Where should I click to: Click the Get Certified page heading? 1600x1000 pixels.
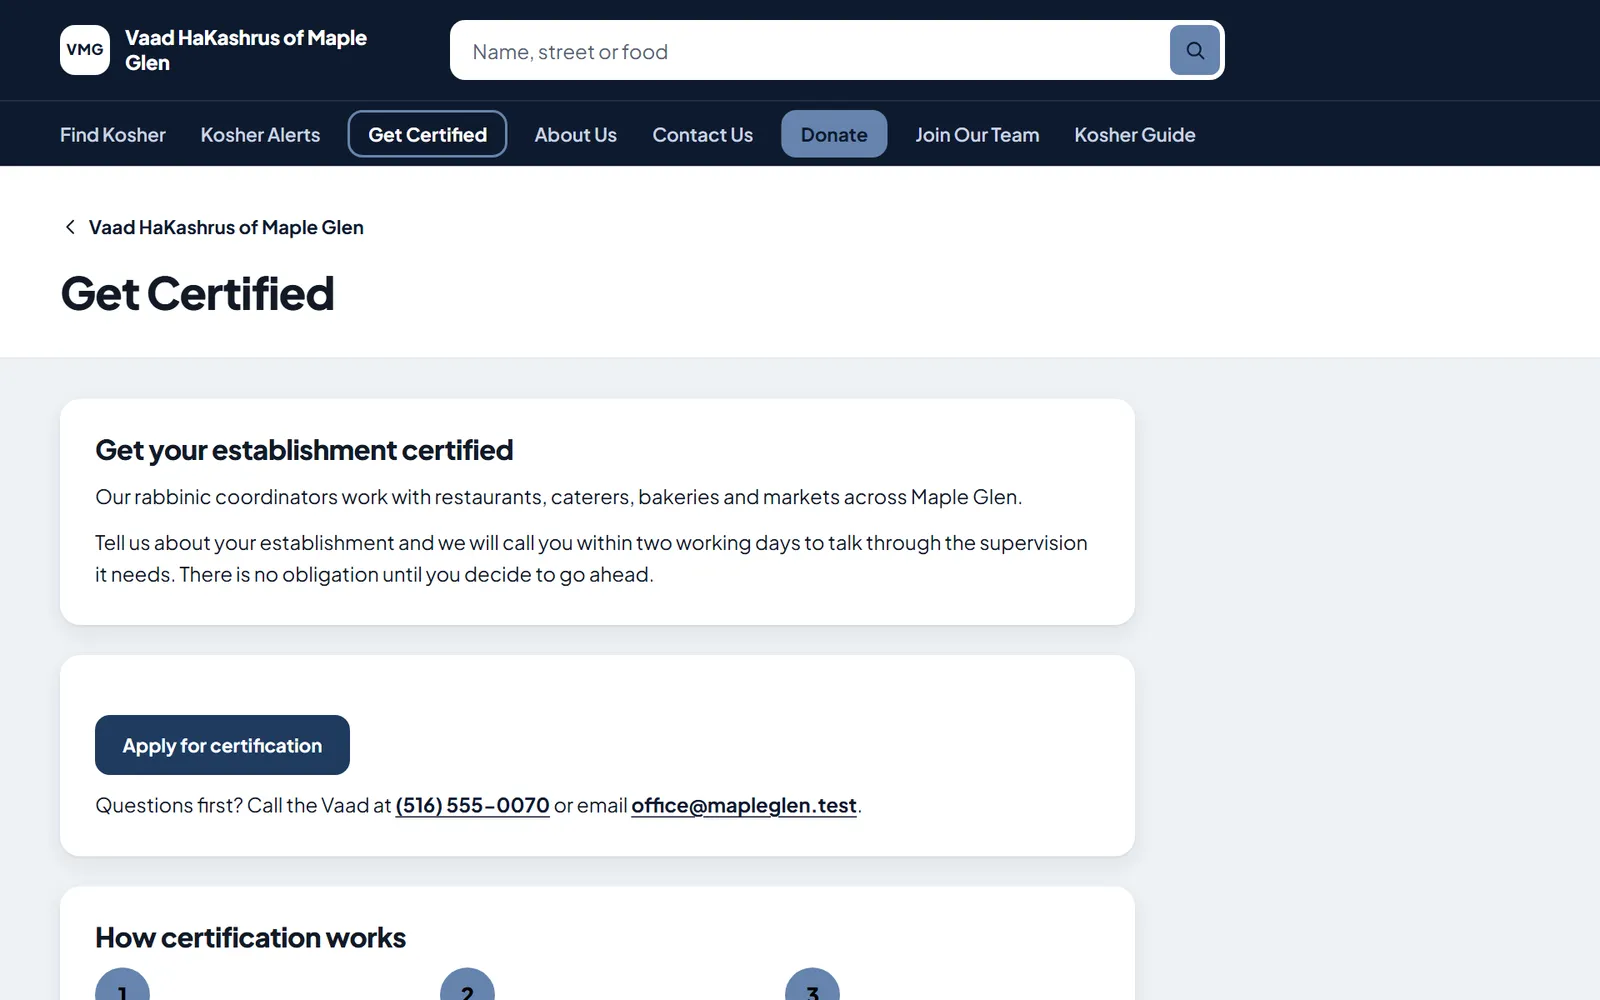(x=197, y=294)
